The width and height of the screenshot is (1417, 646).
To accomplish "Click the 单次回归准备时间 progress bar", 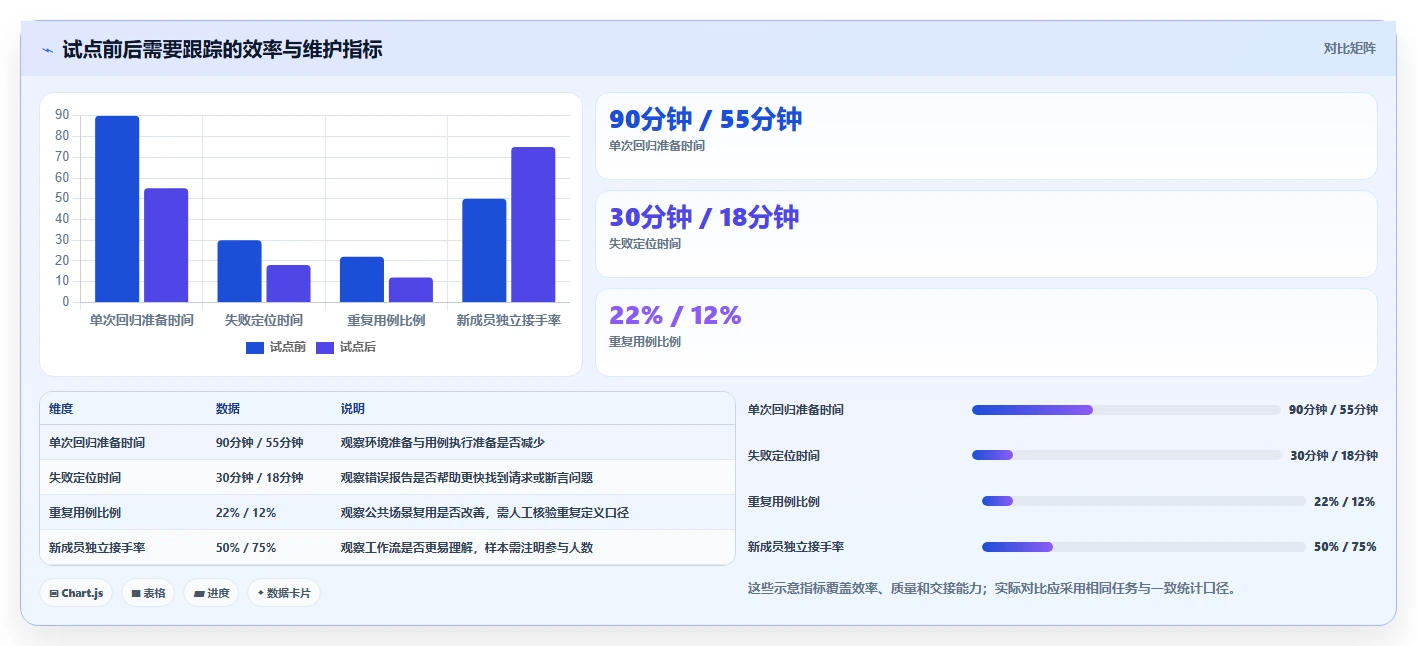I will (x=1126, y=410).
